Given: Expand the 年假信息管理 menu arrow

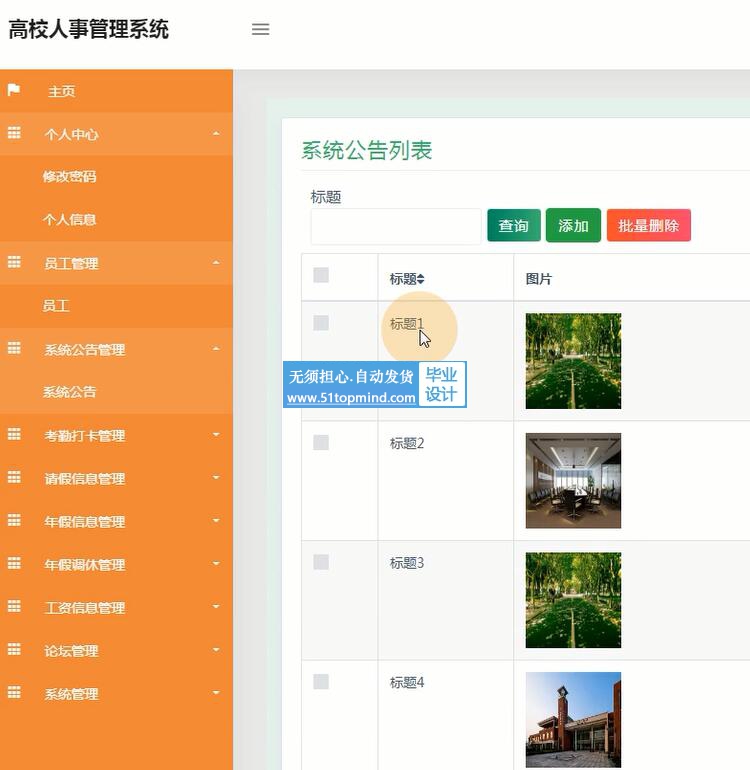Looking at the screenshot, I should pyautogui.click(x=216, y=521).
